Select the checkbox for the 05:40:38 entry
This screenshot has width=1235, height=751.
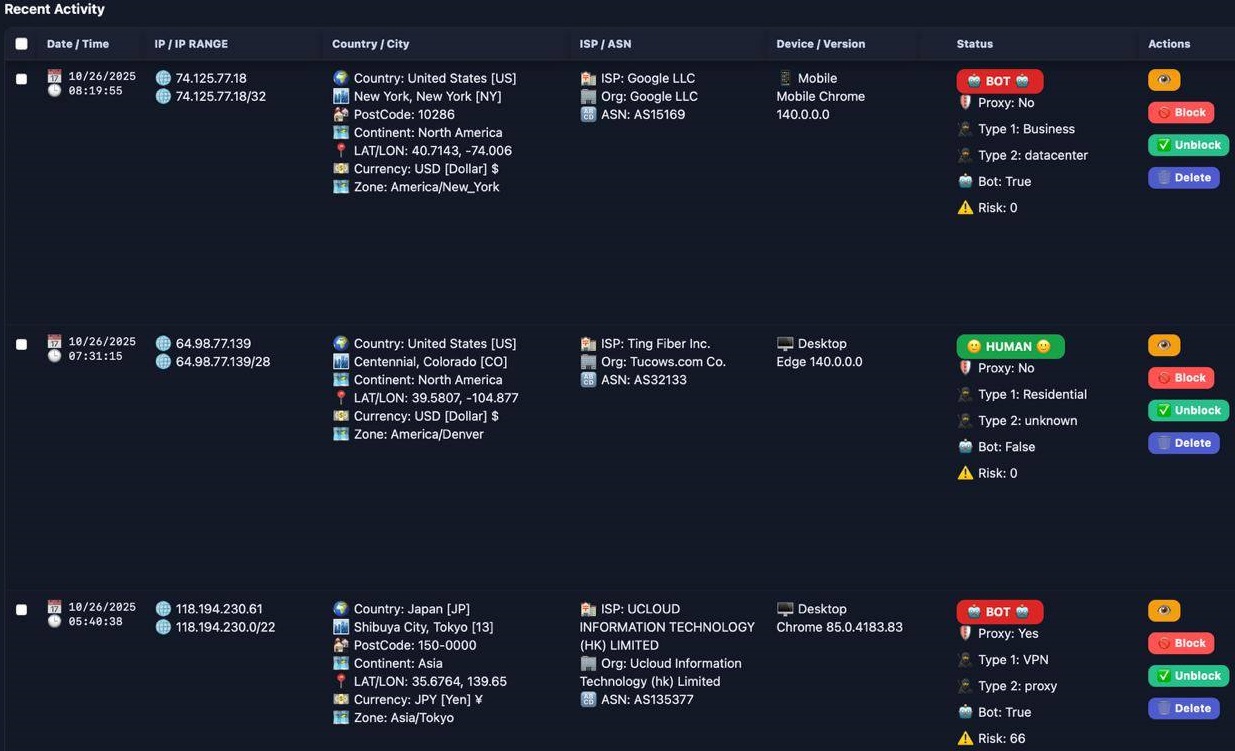click(x=22, y=609)
